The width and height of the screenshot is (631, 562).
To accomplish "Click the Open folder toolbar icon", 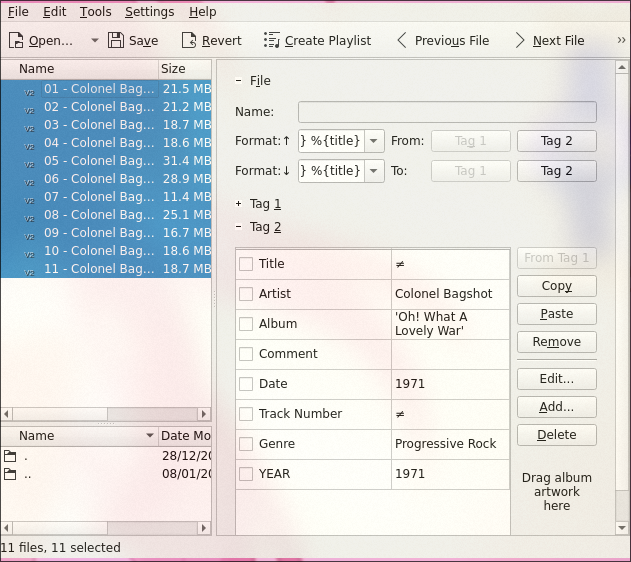I will (x=16, y=41).
